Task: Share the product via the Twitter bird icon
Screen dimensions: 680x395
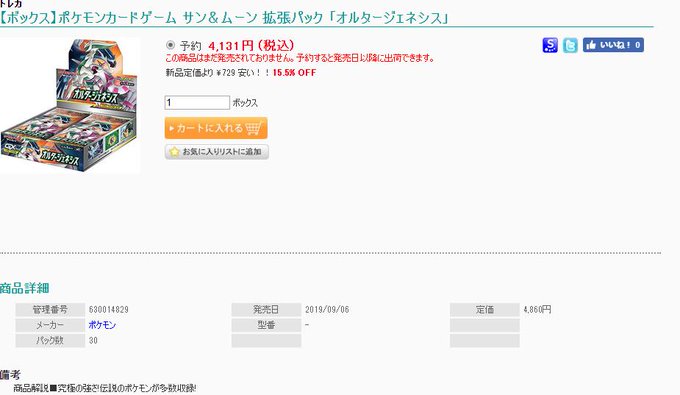Action: (x=570, y=45)
